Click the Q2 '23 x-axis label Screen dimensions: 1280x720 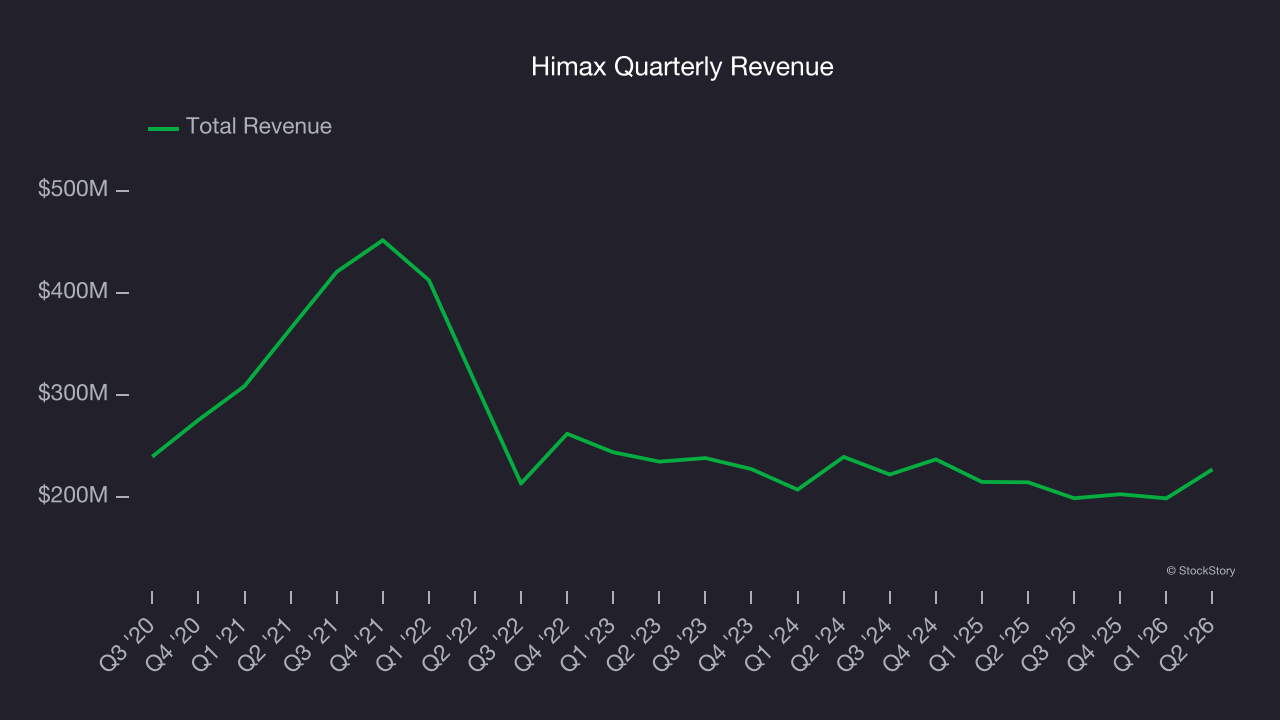click(636, 643)
